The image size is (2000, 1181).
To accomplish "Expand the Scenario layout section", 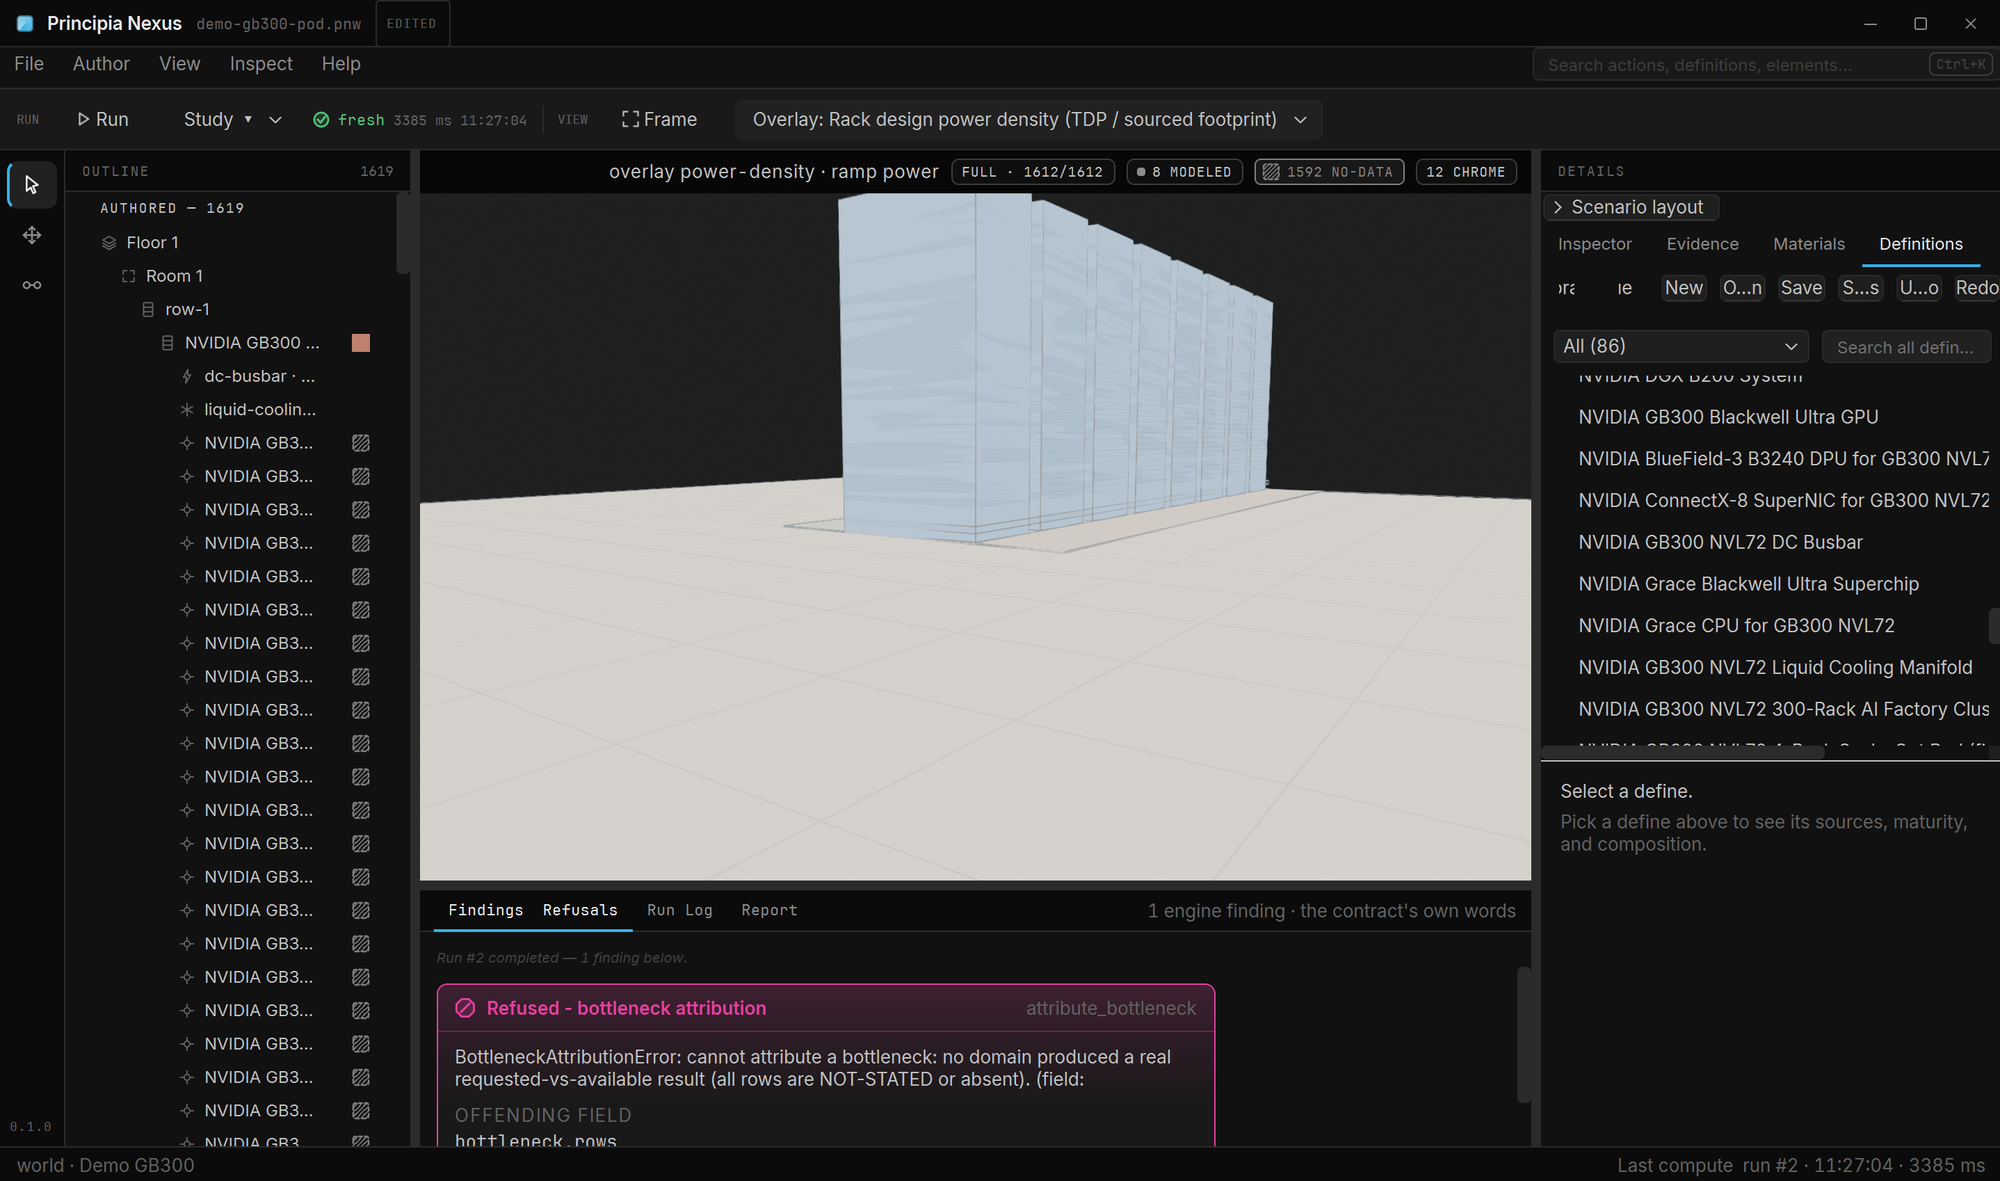I will coord(1630,207).
